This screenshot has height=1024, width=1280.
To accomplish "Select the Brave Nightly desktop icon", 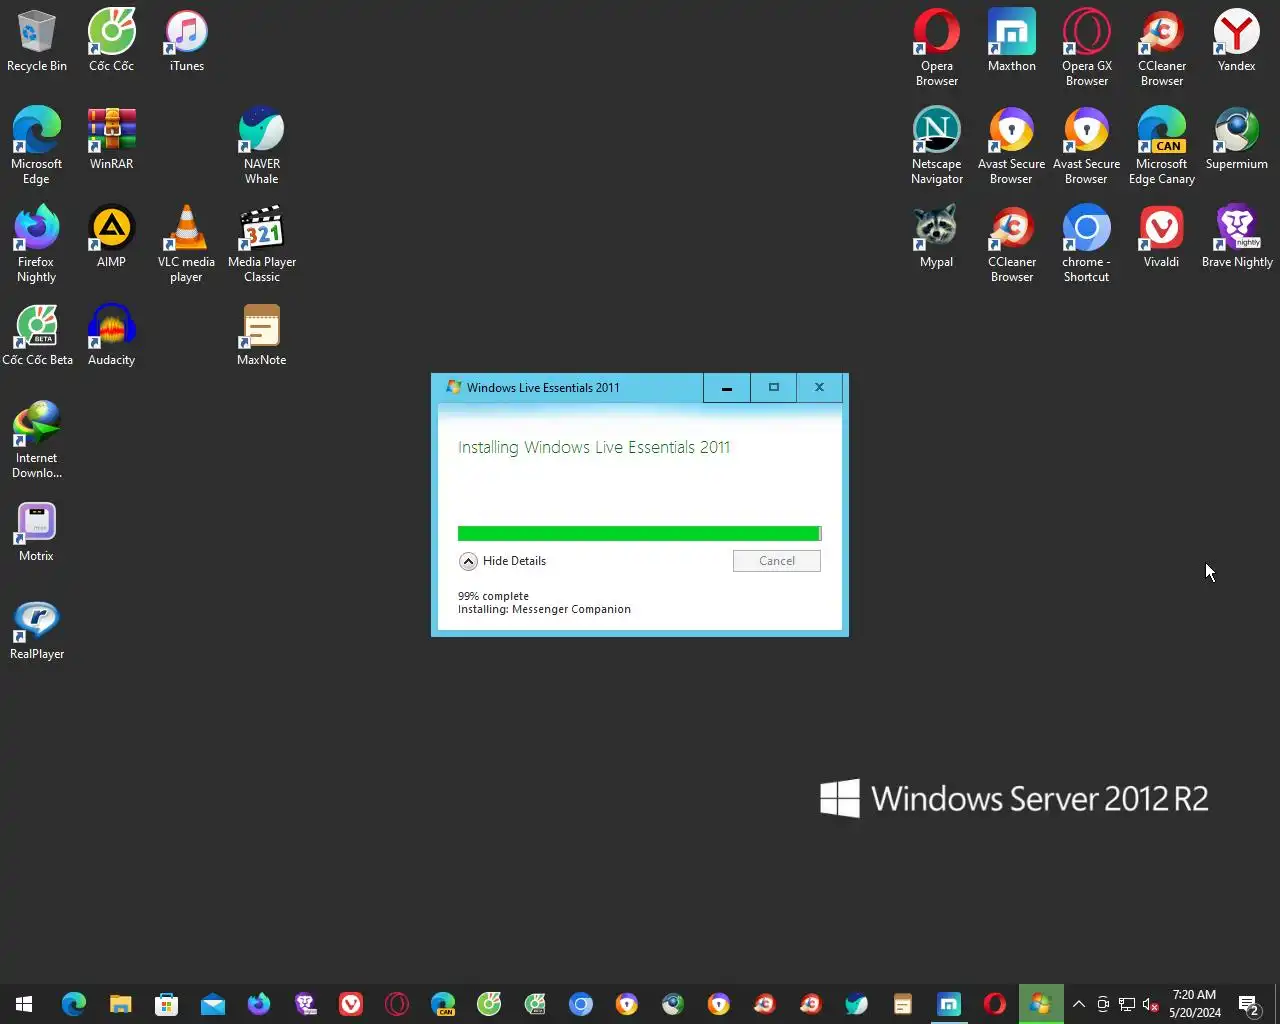I will [x=1237, y=237].
